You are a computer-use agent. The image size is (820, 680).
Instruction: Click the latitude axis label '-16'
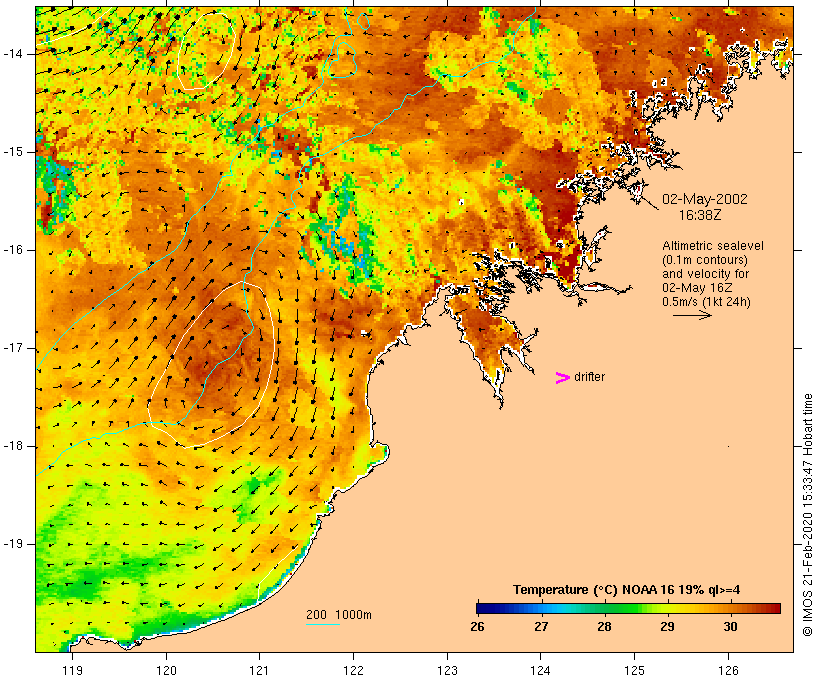(13, 250)
